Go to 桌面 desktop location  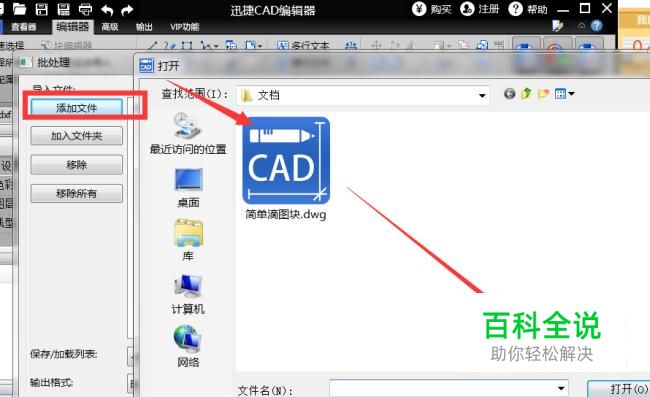coord(188,188)
